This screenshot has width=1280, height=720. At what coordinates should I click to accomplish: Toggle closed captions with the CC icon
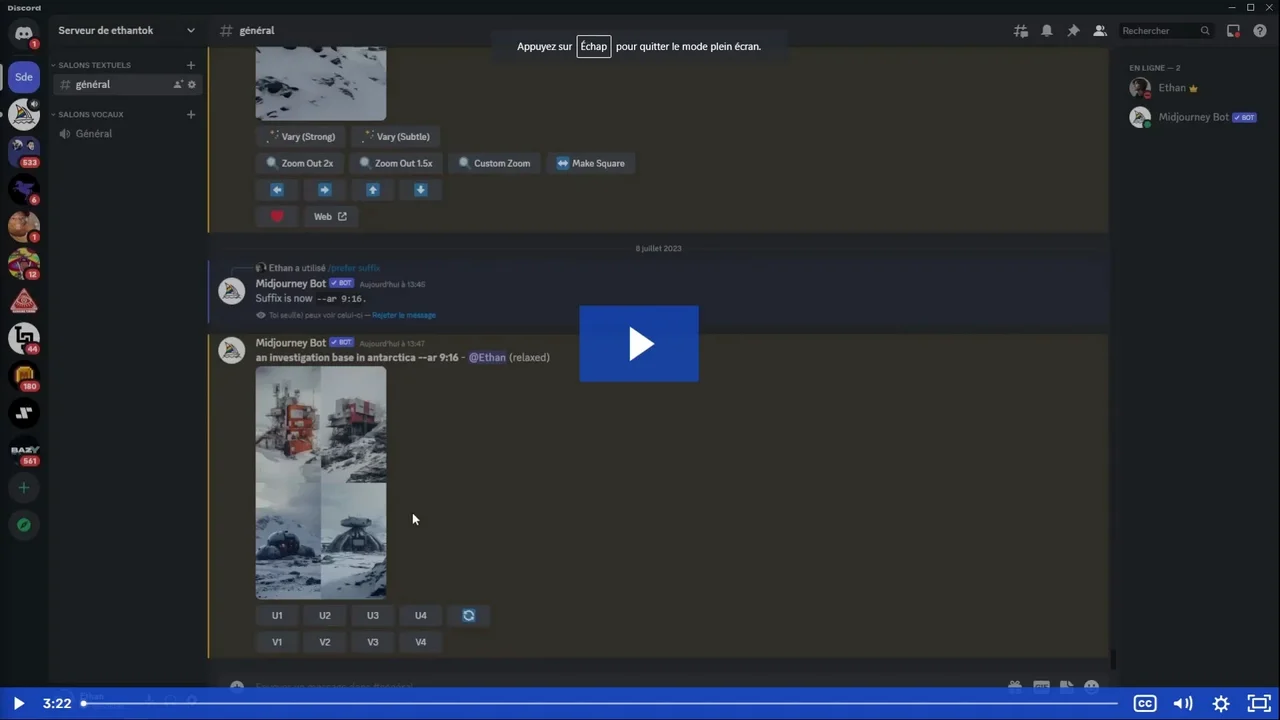(1145, 703)
